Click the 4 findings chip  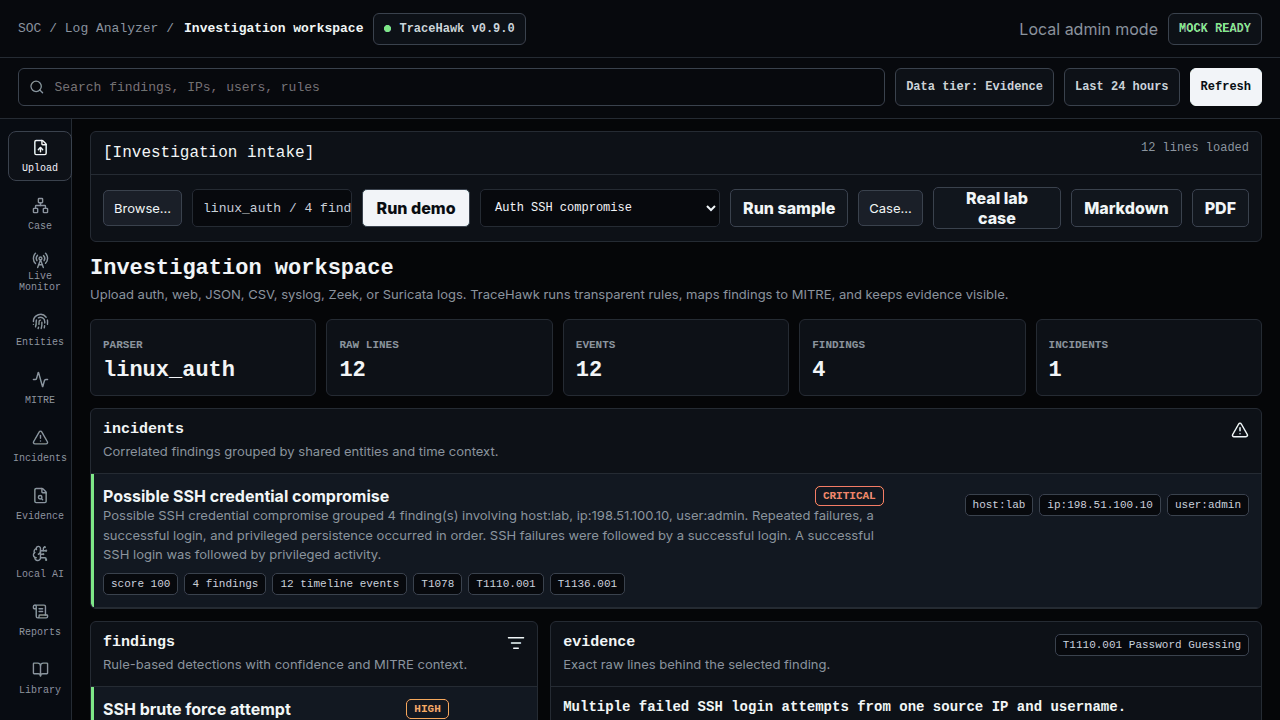click(225, 584)
